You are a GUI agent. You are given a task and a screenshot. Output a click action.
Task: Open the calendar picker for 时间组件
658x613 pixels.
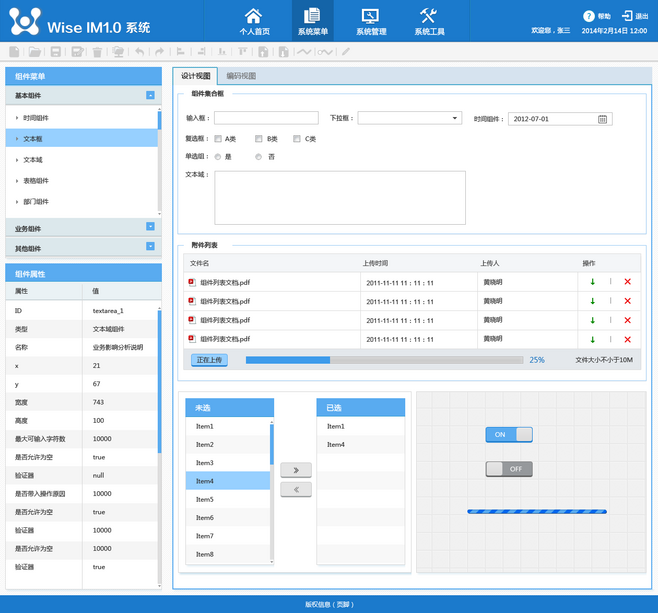(x=603, y=119)
